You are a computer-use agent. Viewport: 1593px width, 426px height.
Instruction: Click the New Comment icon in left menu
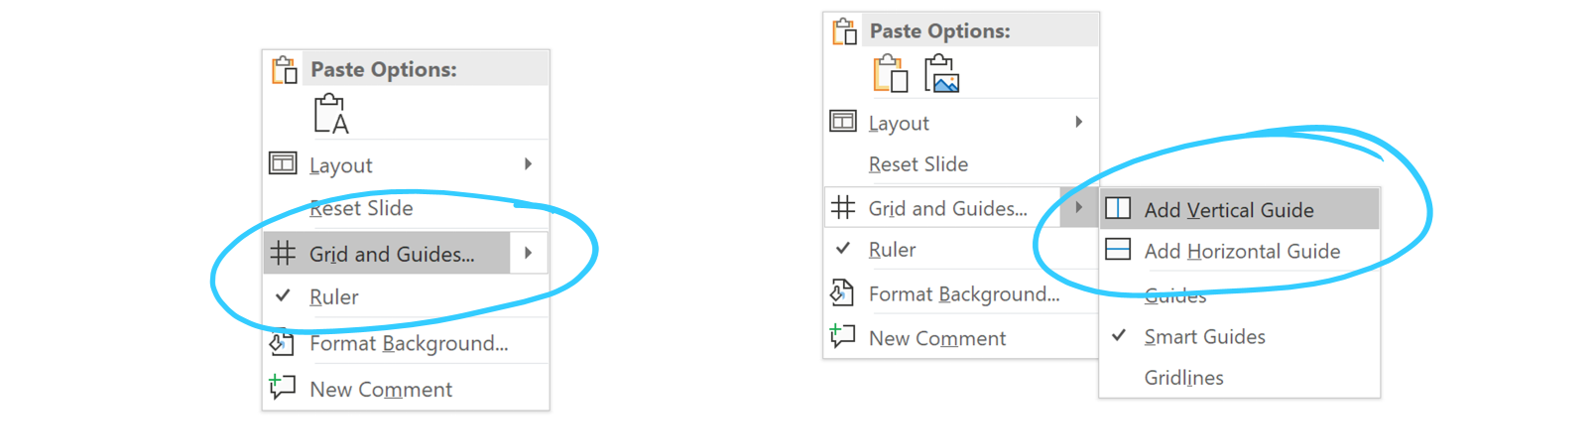(282, 387)
